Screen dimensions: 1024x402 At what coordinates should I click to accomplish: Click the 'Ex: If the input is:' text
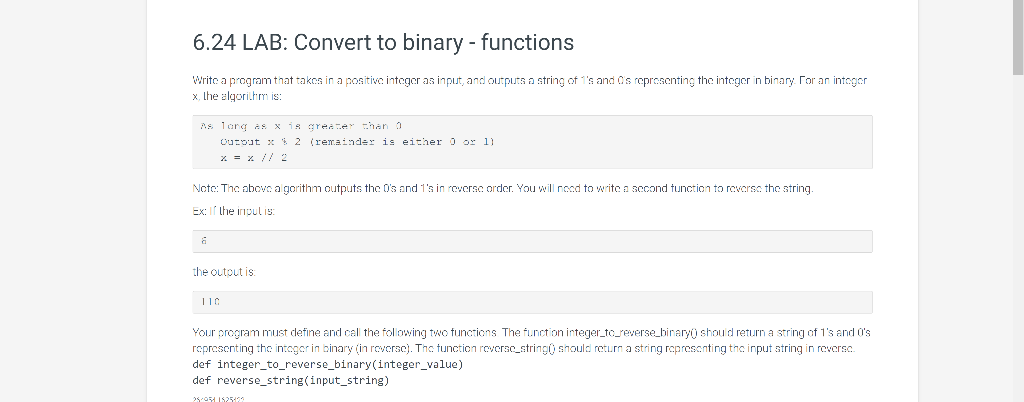(234, 211)
